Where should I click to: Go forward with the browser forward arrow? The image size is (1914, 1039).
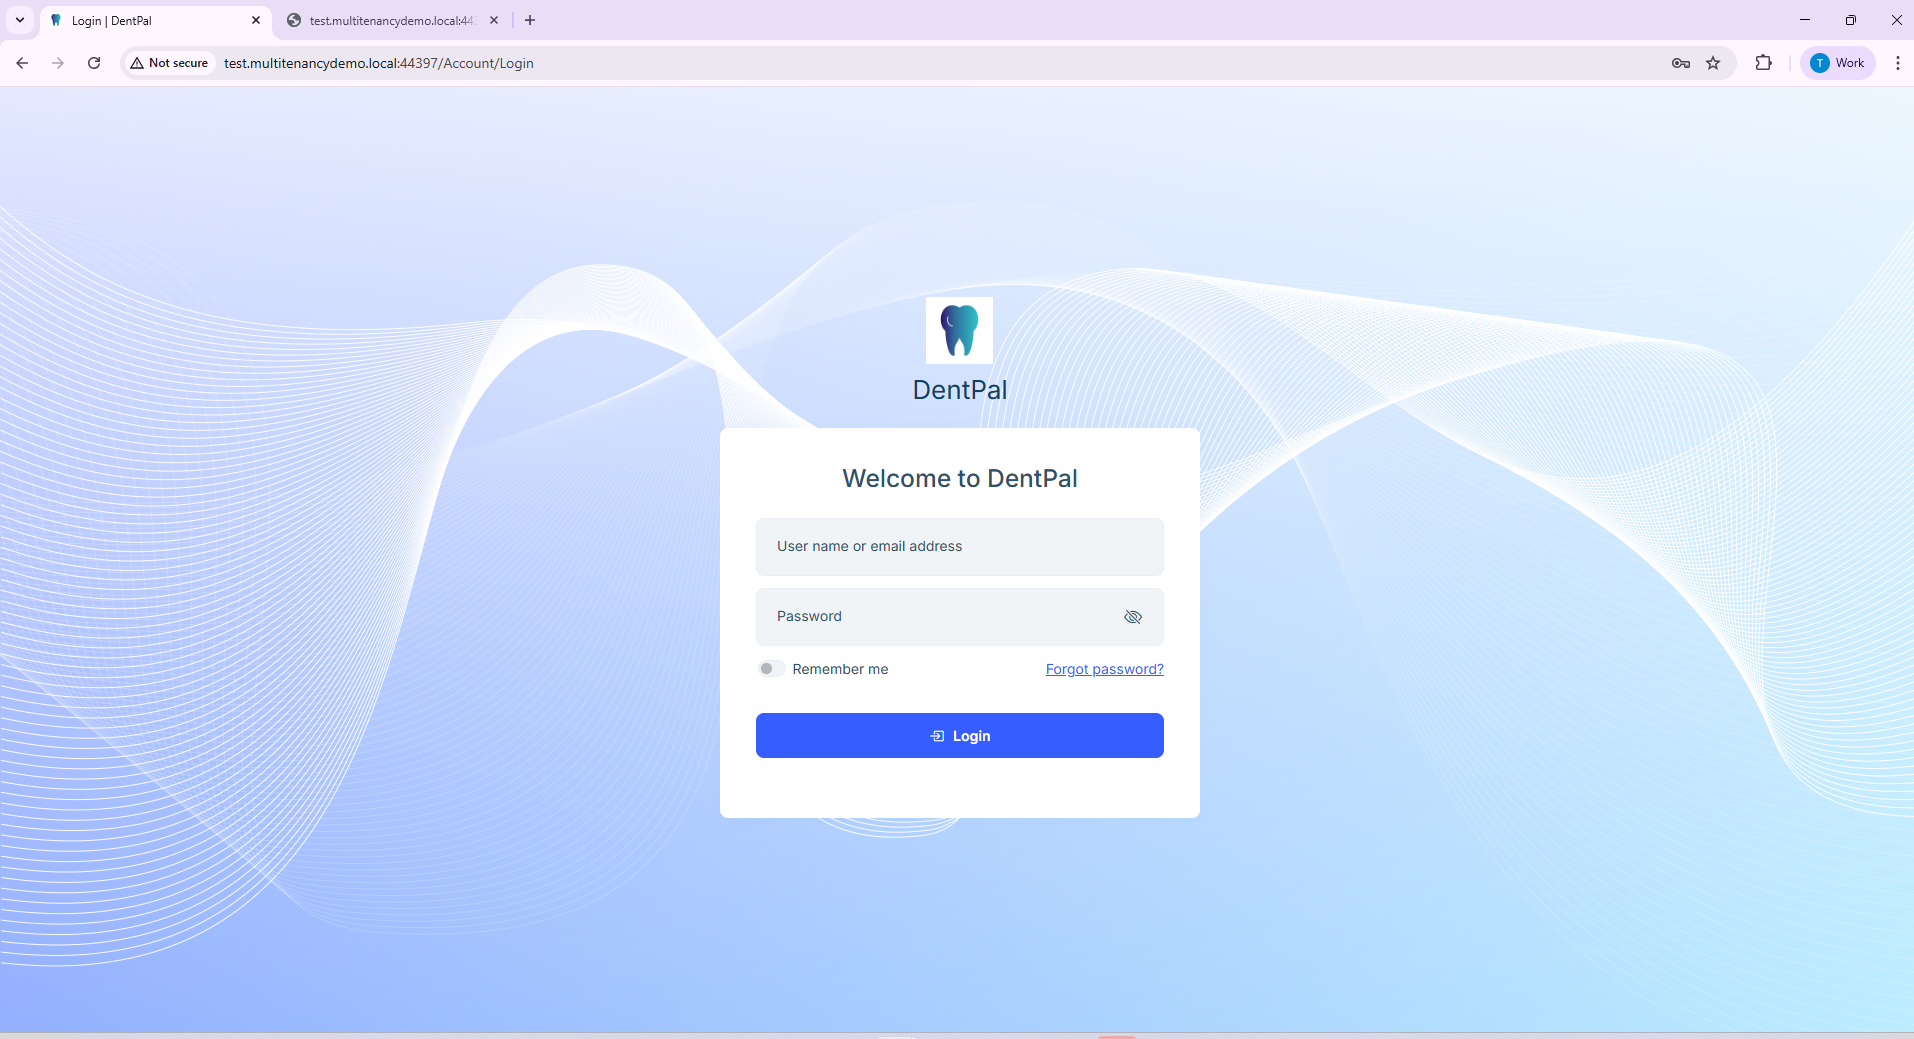click(58, 63)
